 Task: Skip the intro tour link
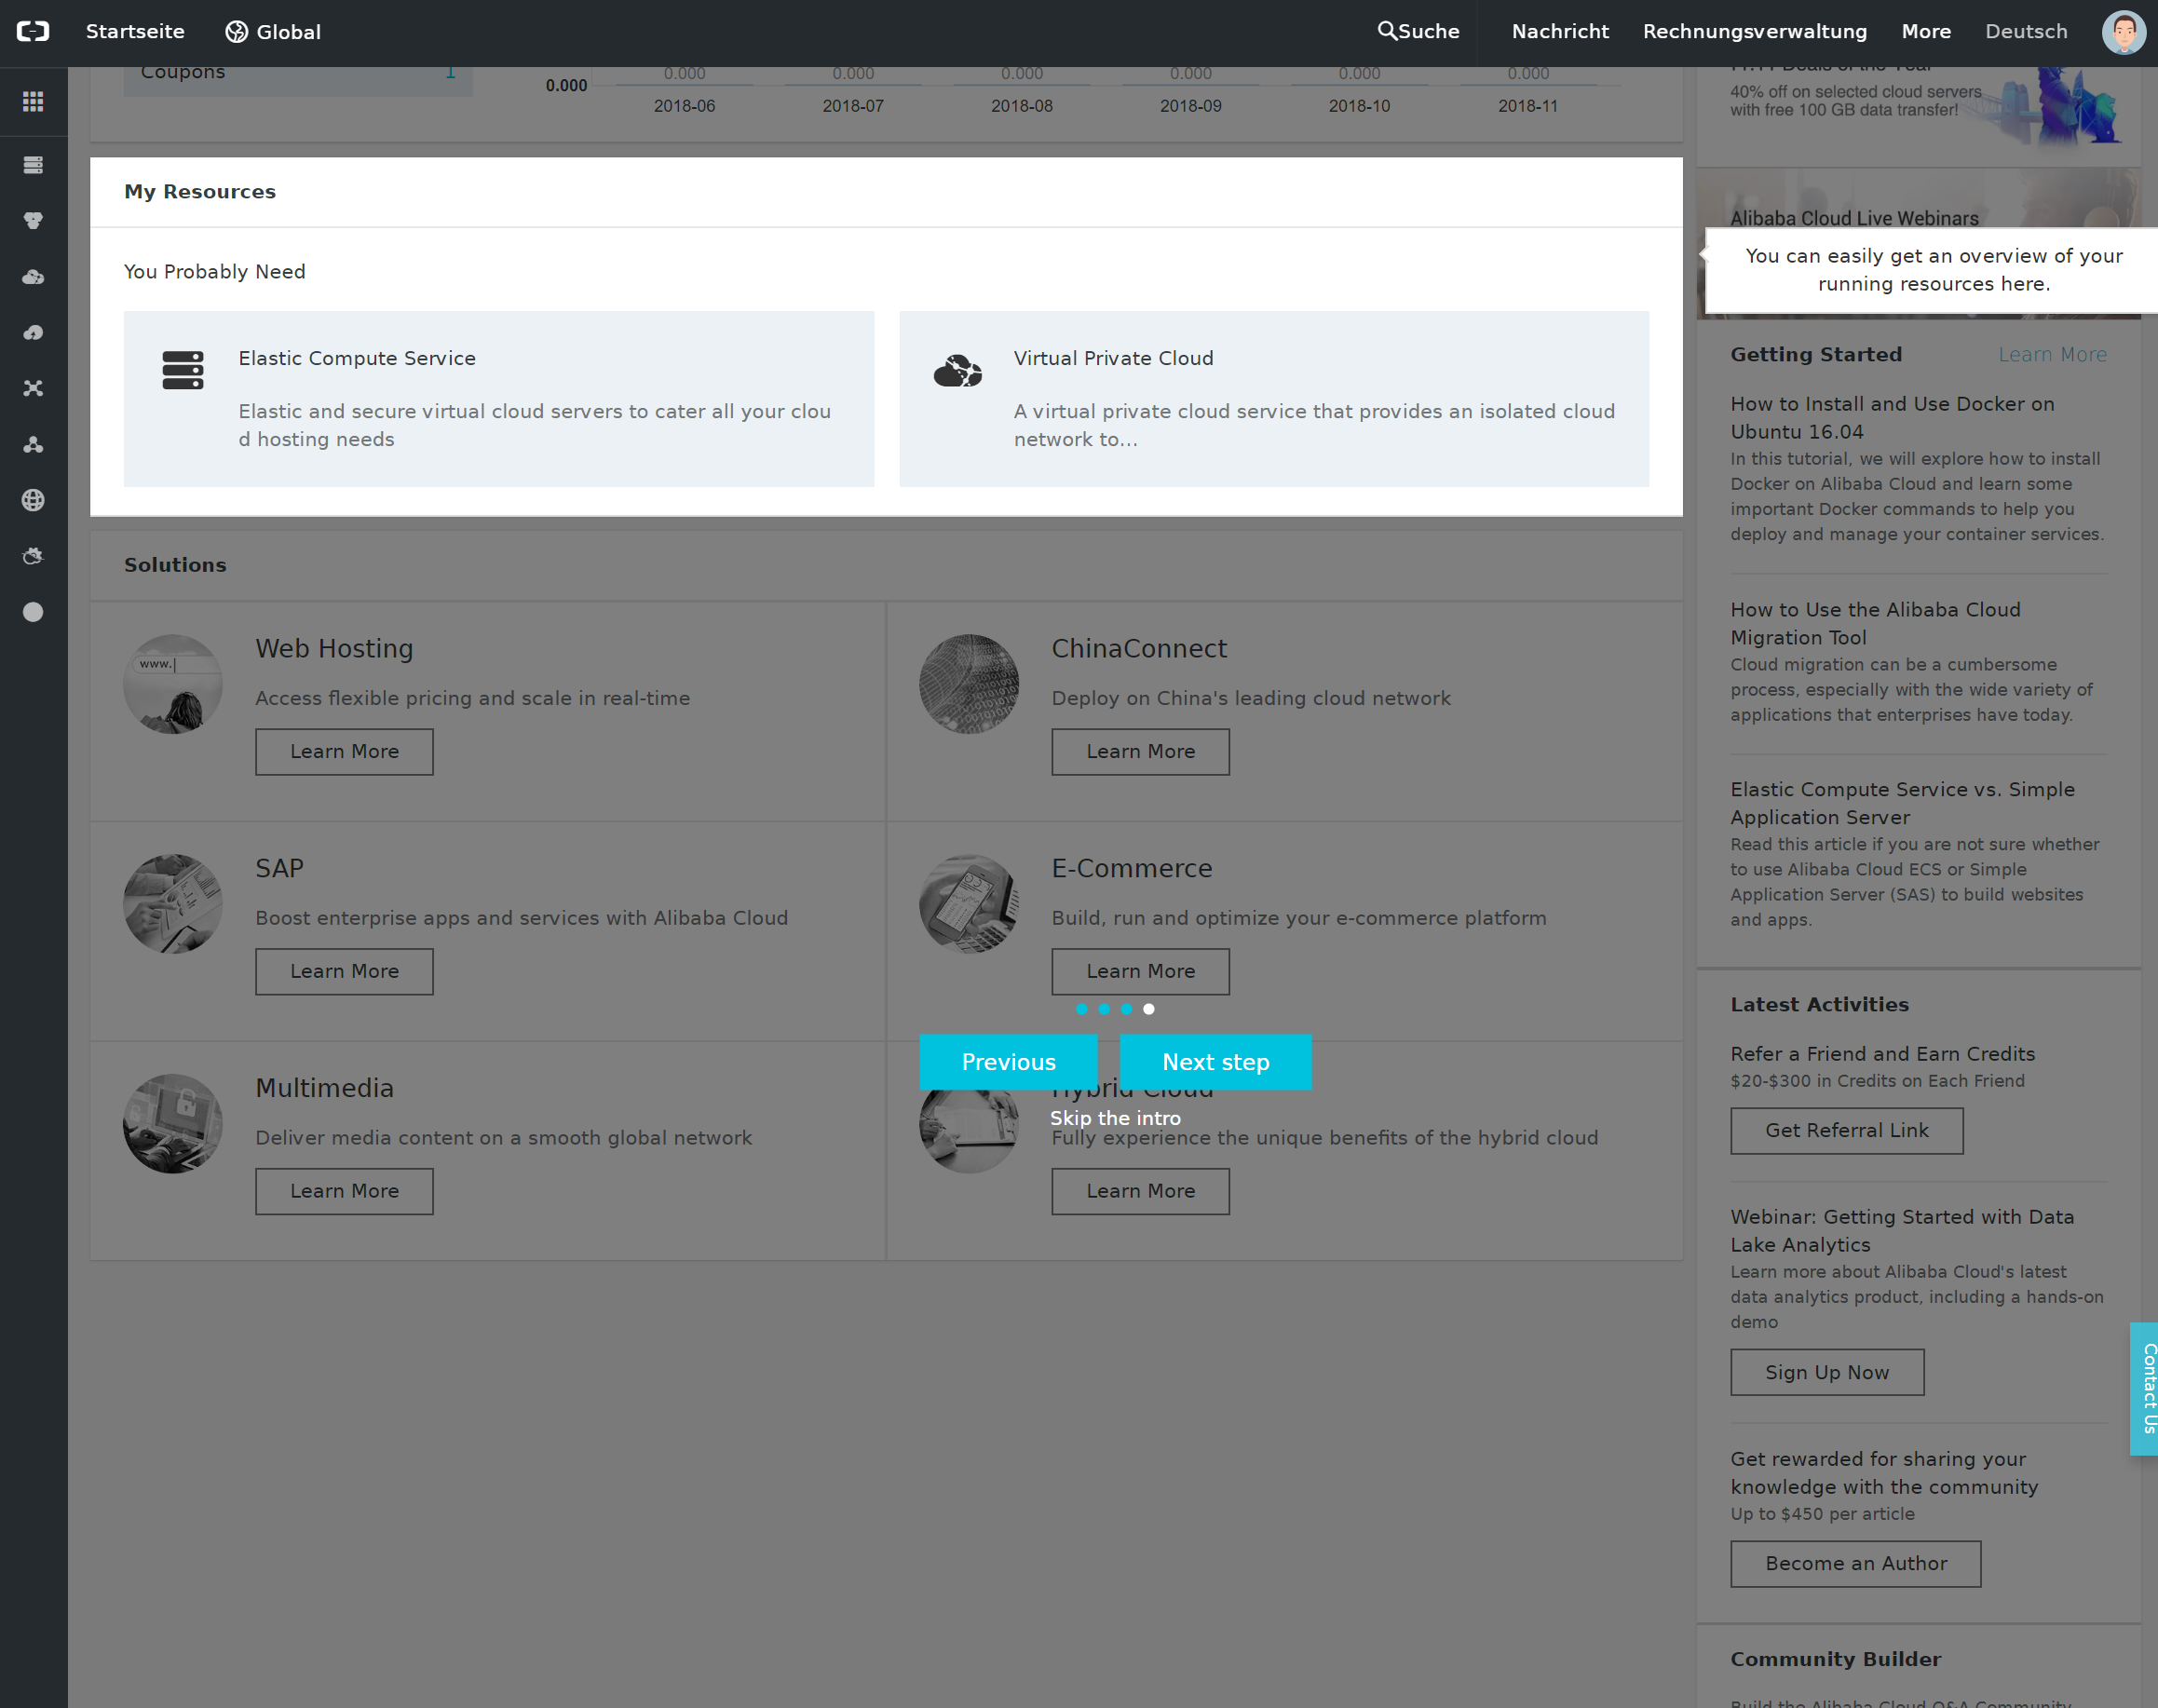1115,1118
